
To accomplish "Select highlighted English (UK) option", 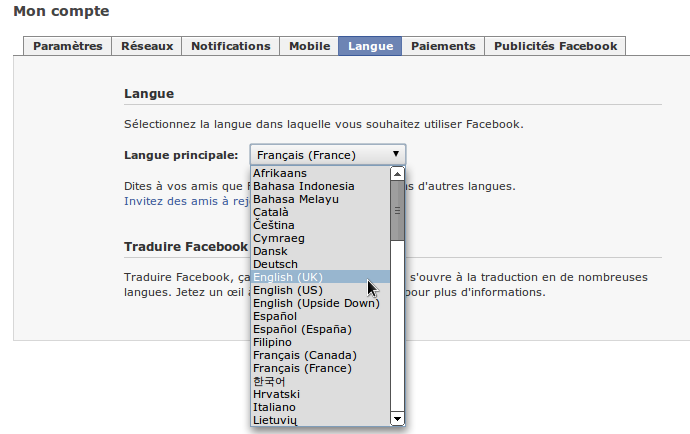I will tap(320, 277).
